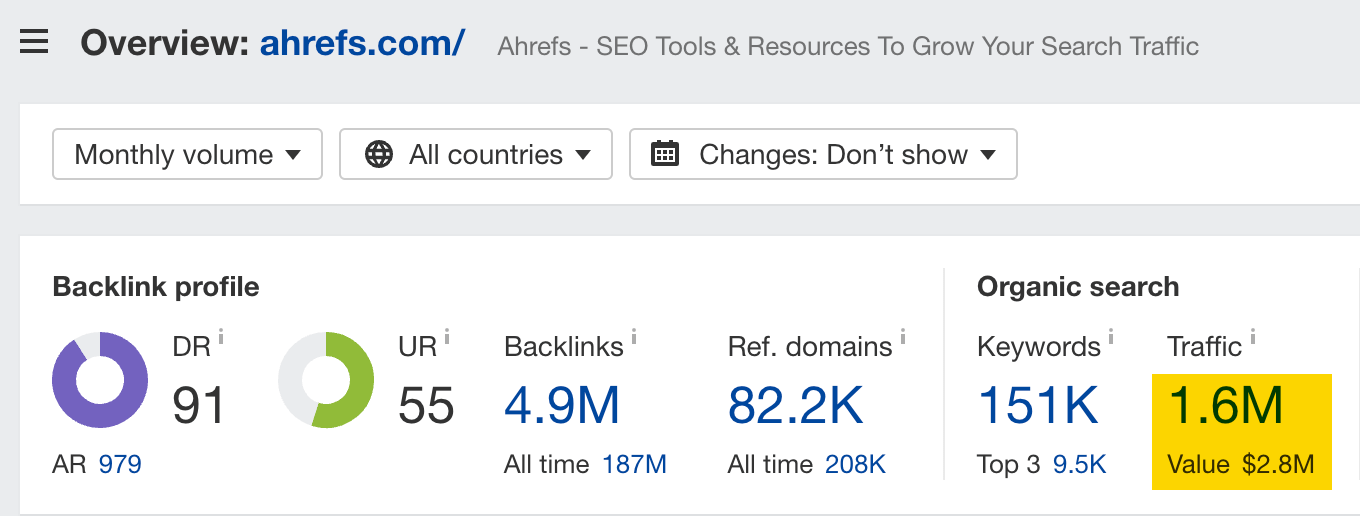The width and height of the screenshot is (1360, 516).
Task: Open the All countries dropdown
Action: click(476, 154)
